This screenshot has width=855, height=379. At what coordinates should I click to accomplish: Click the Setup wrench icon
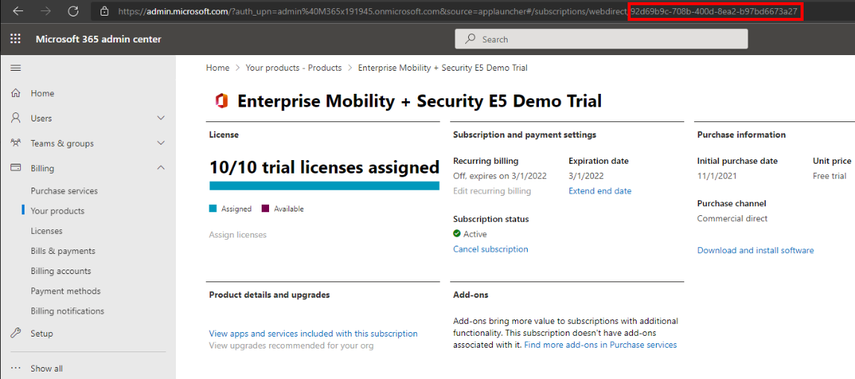click(16, 333)
